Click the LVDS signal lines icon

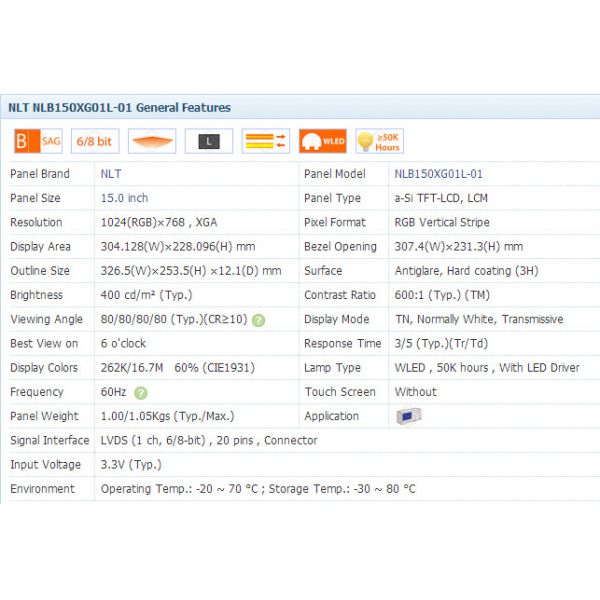pos(266,141)
